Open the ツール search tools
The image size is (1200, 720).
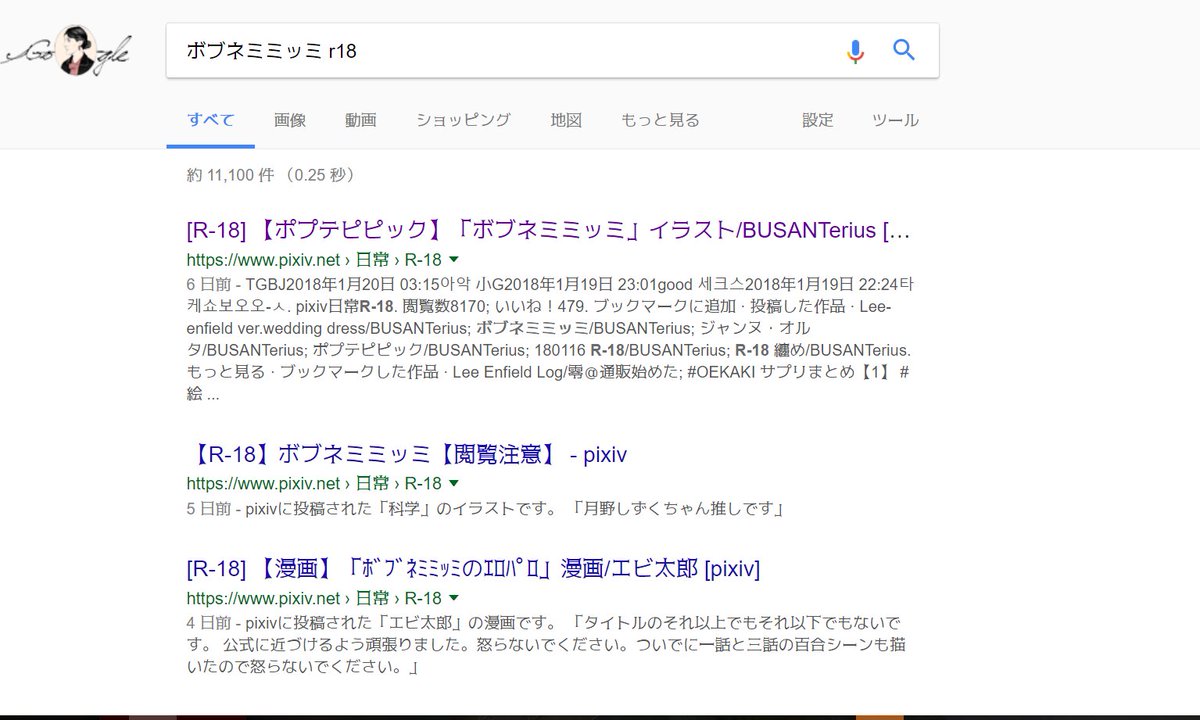click(x=895, y=120)
